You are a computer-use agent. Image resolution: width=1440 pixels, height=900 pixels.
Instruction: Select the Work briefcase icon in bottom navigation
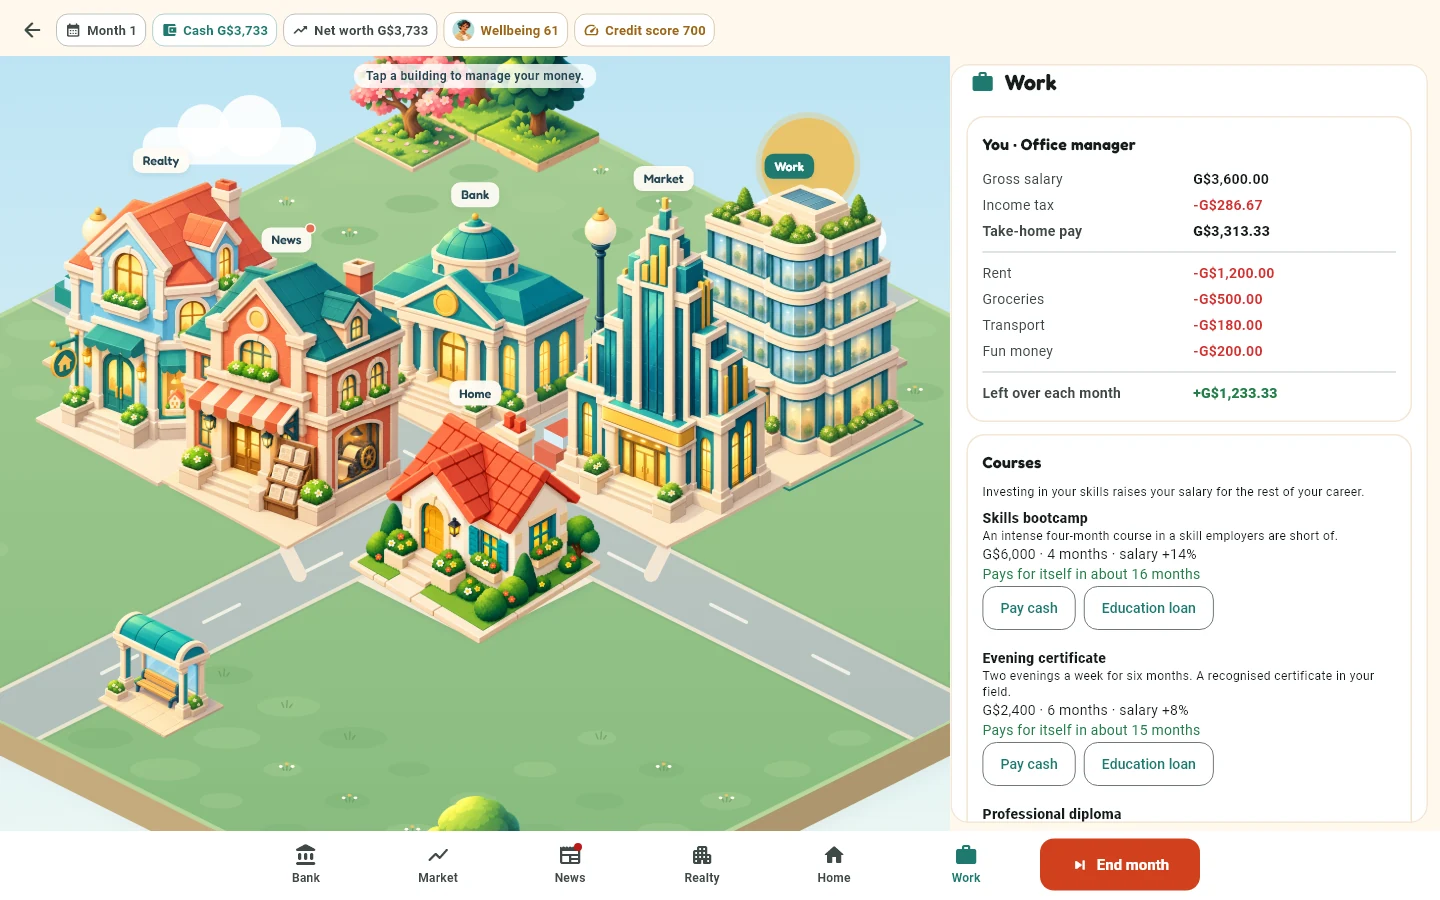(966, 855)
